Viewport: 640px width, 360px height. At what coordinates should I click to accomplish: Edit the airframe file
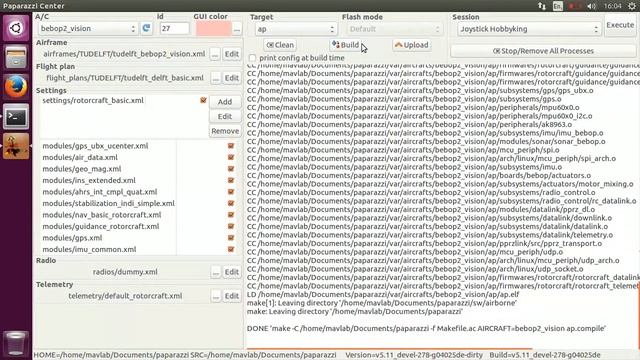point(231,54)
